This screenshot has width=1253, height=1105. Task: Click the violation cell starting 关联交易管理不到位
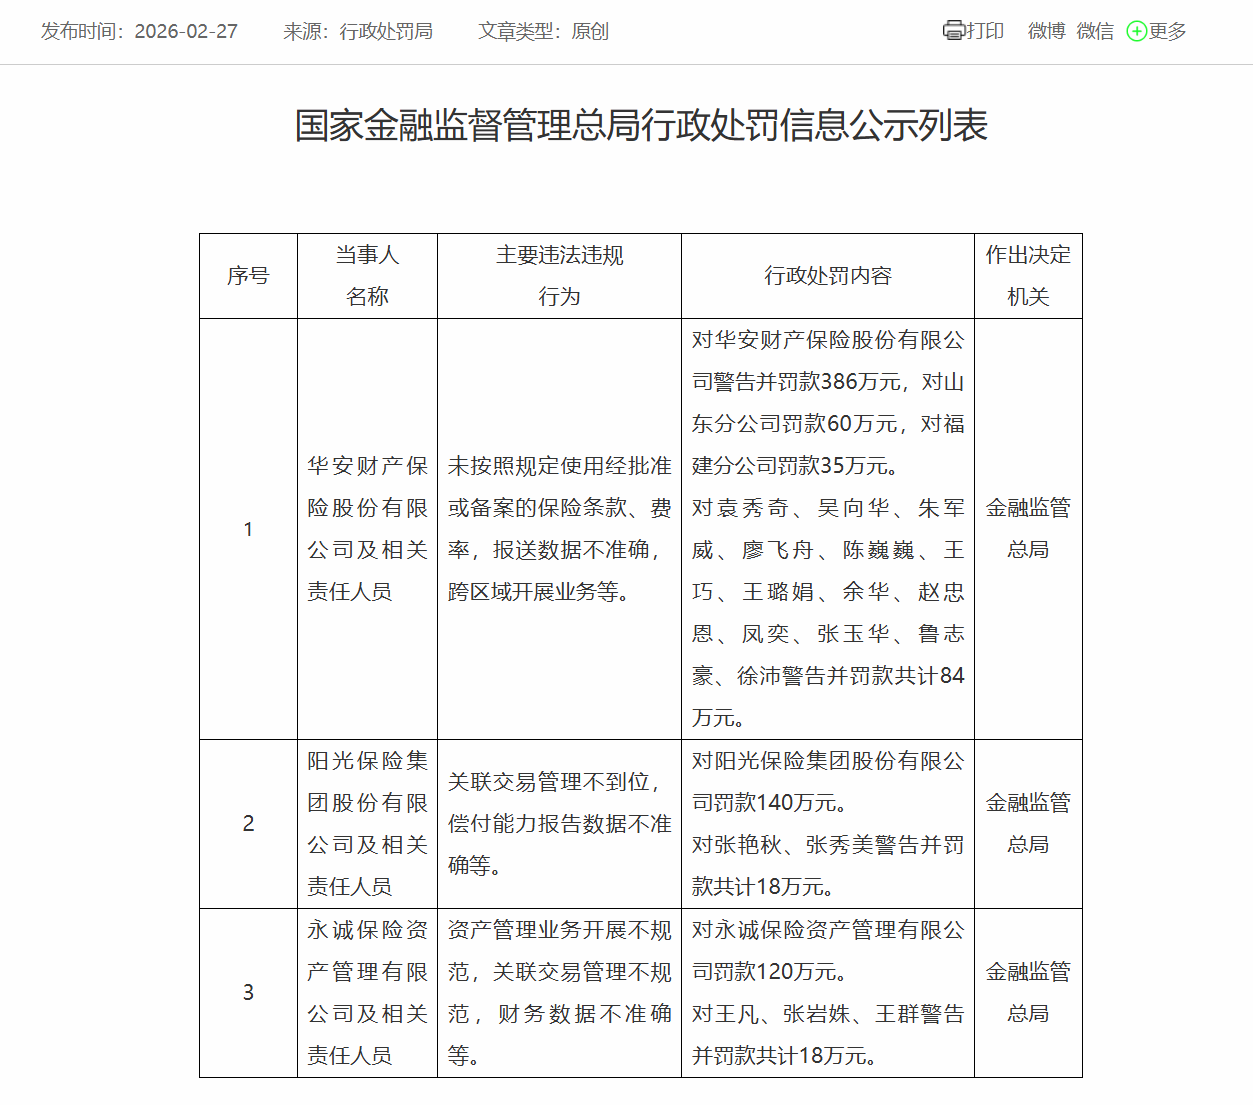click(x=559, y=824)
